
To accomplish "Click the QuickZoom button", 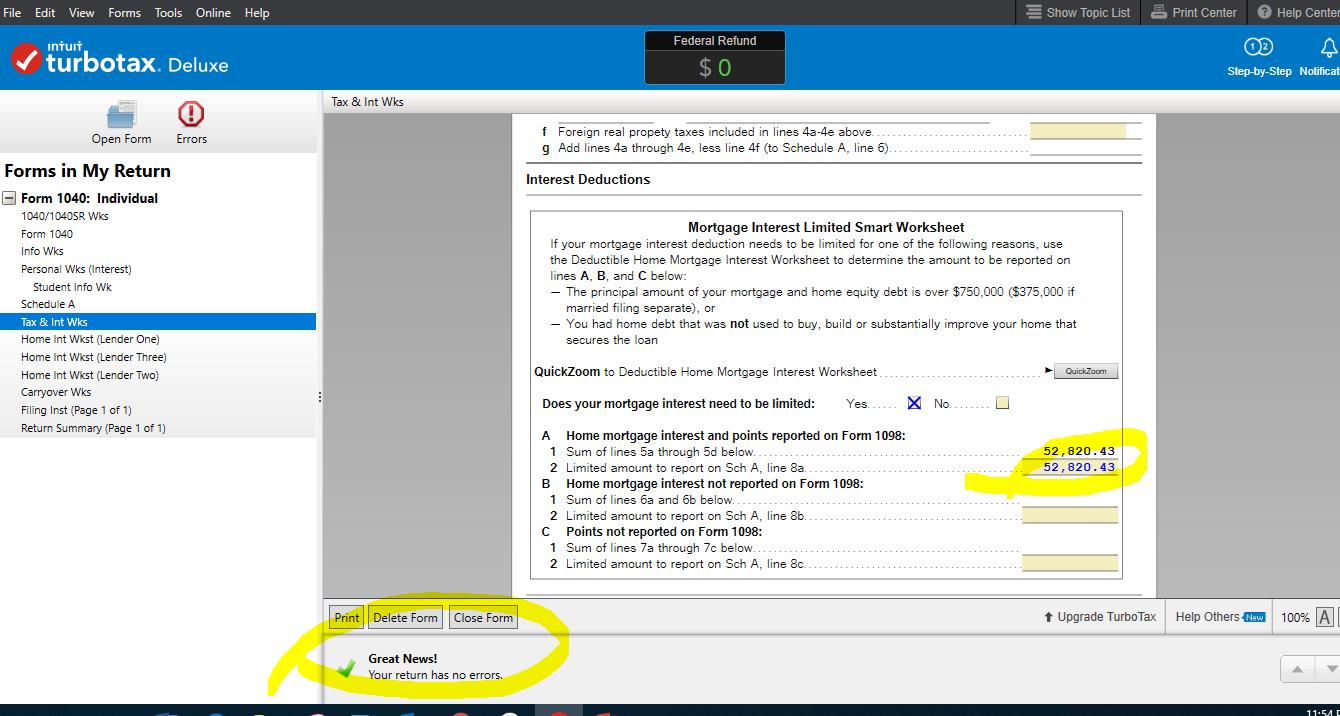I will point(1085,371).
